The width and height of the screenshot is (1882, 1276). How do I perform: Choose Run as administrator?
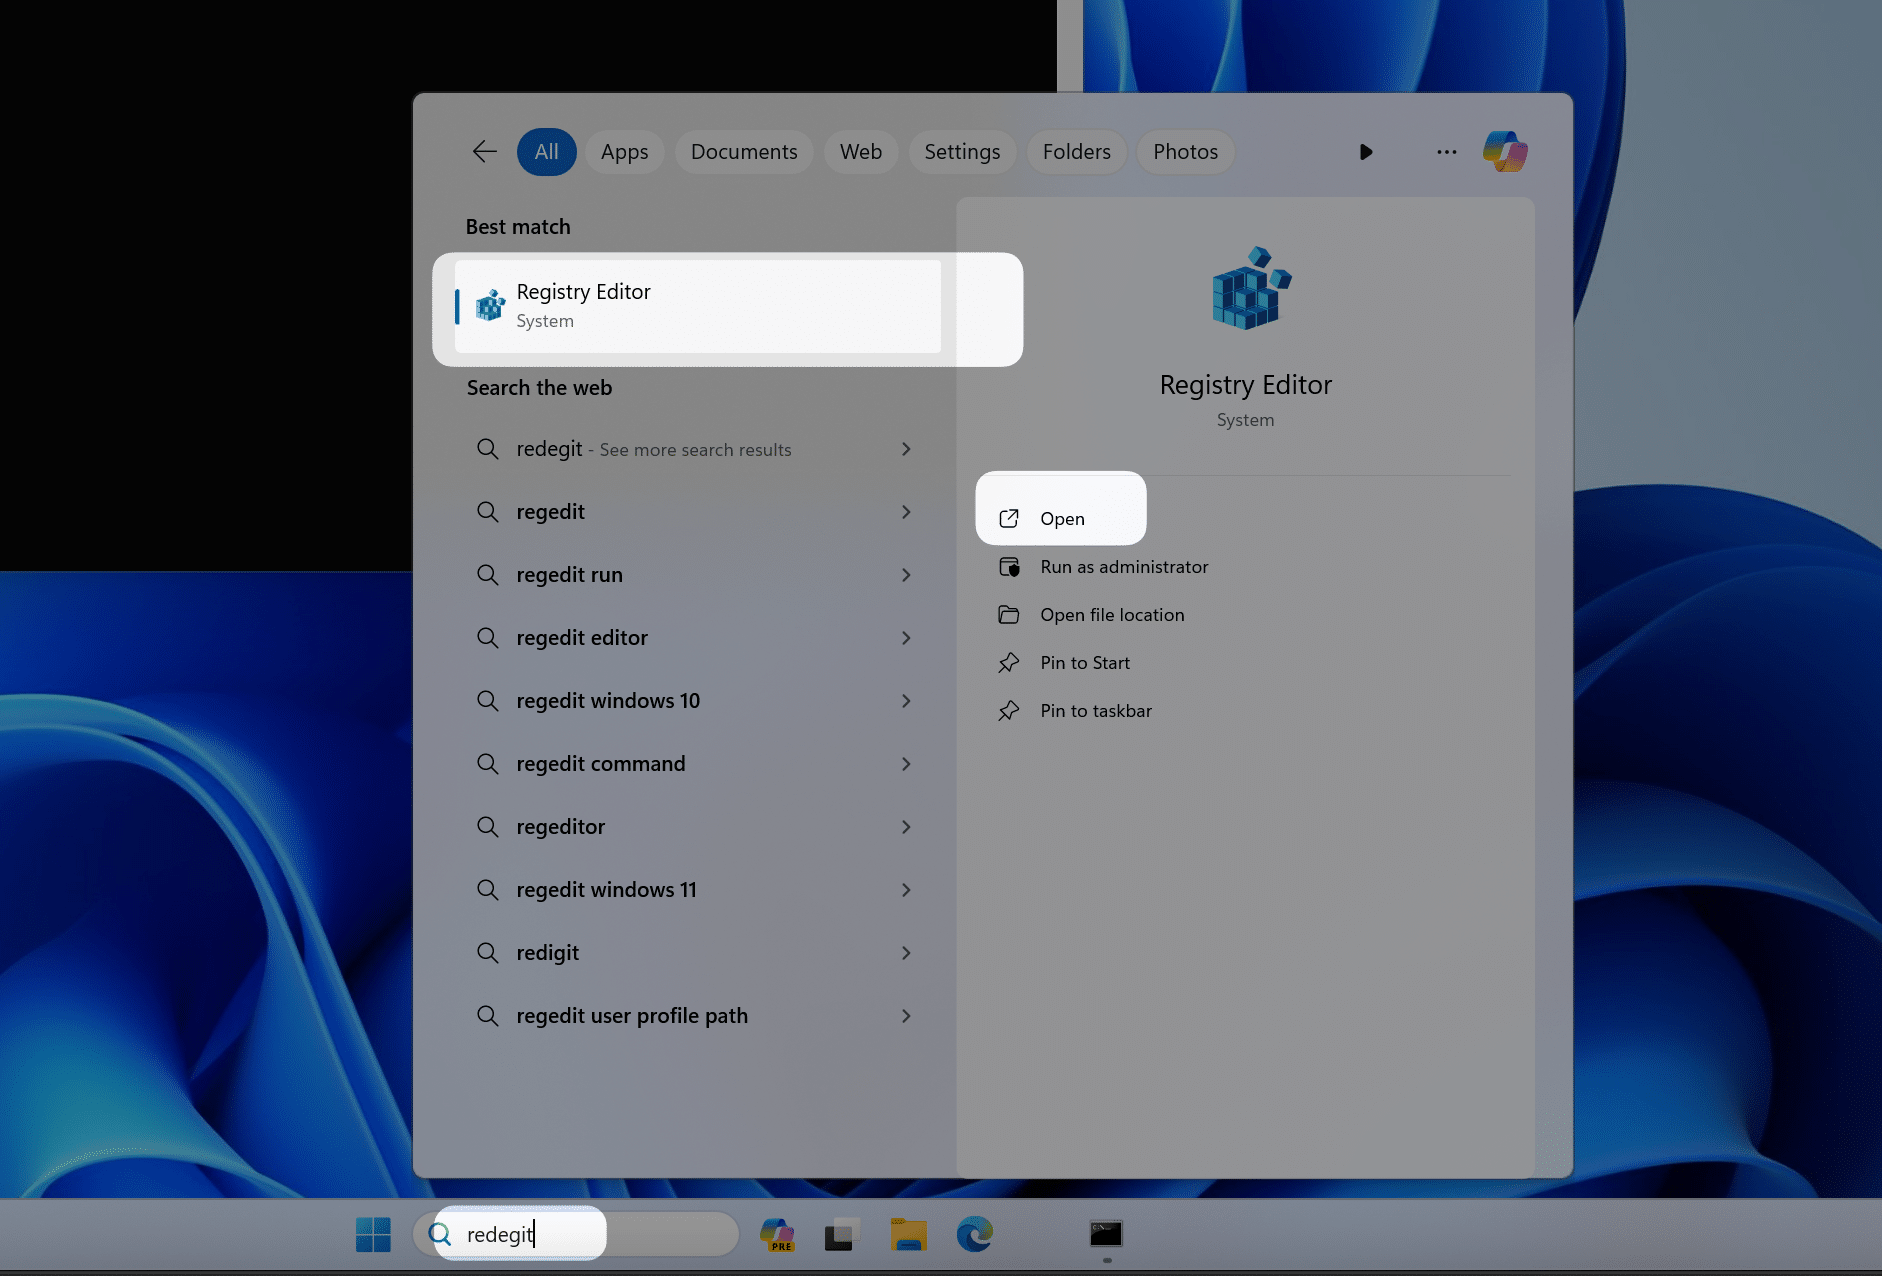(x=1124, y=567)
